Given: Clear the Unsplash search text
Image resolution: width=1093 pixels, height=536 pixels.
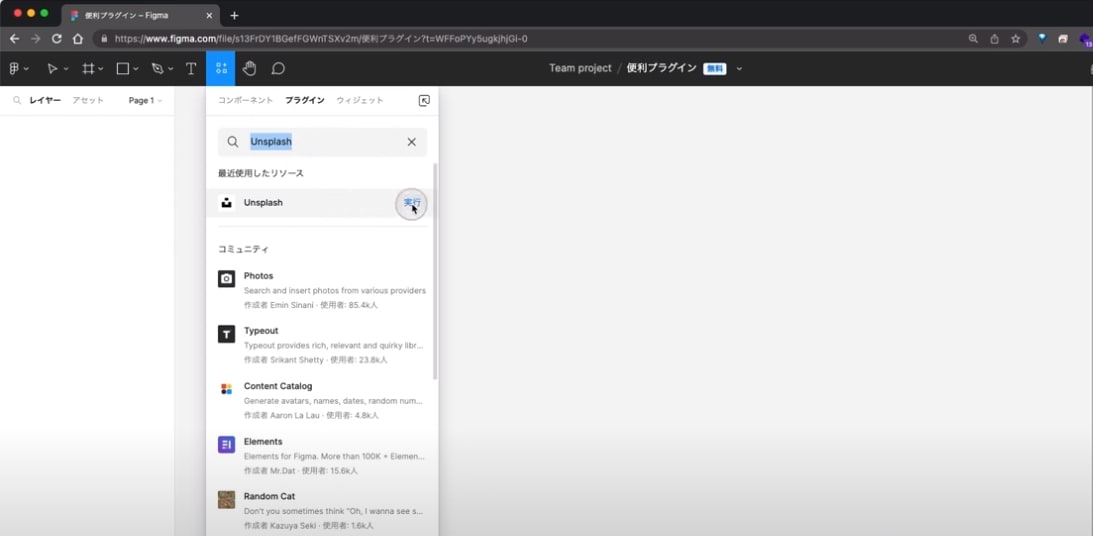Looking at the screenshot, I should (x=411, y=142).
